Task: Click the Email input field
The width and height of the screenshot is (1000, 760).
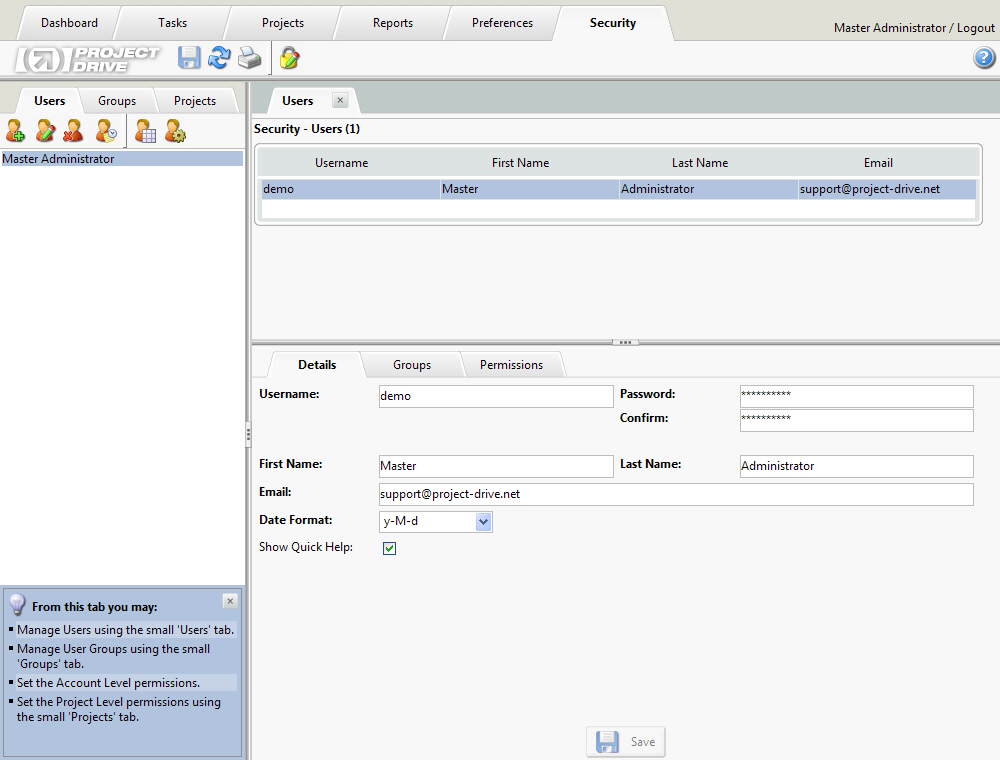Action: click(x=676, y=494)
